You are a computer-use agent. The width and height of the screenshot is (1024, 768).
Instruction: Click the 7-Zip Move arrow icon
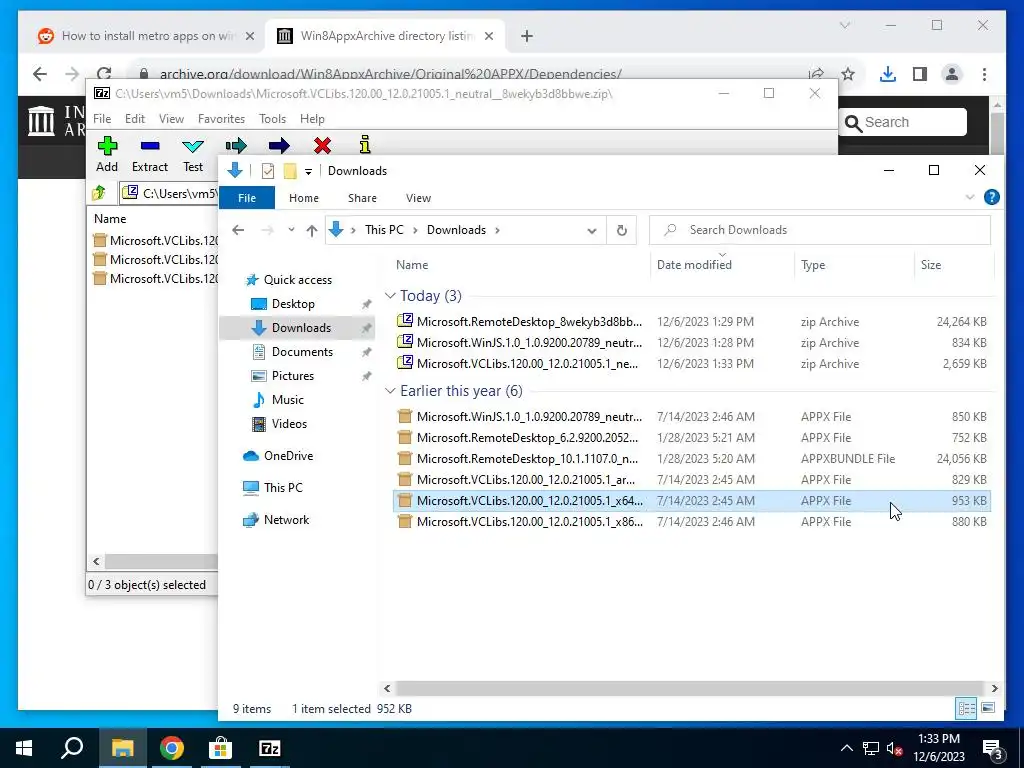(x=279, y=145)
